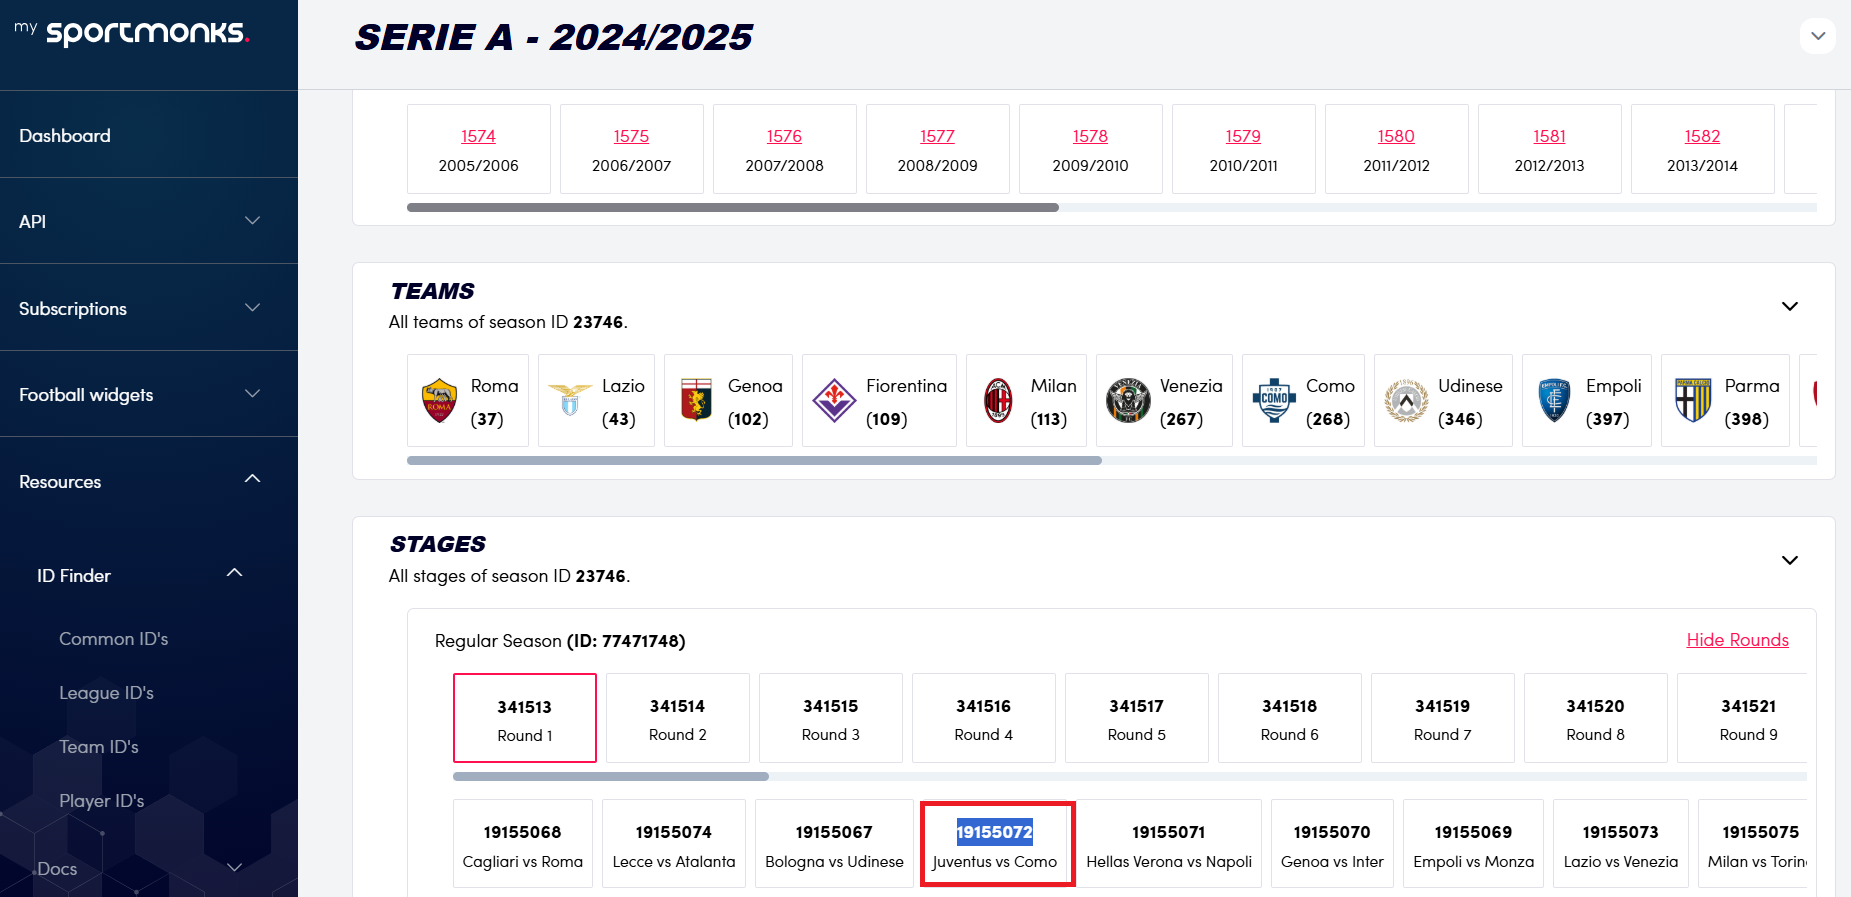Click the my sportmonks logo
The image size is (1851, 897).
132,32
